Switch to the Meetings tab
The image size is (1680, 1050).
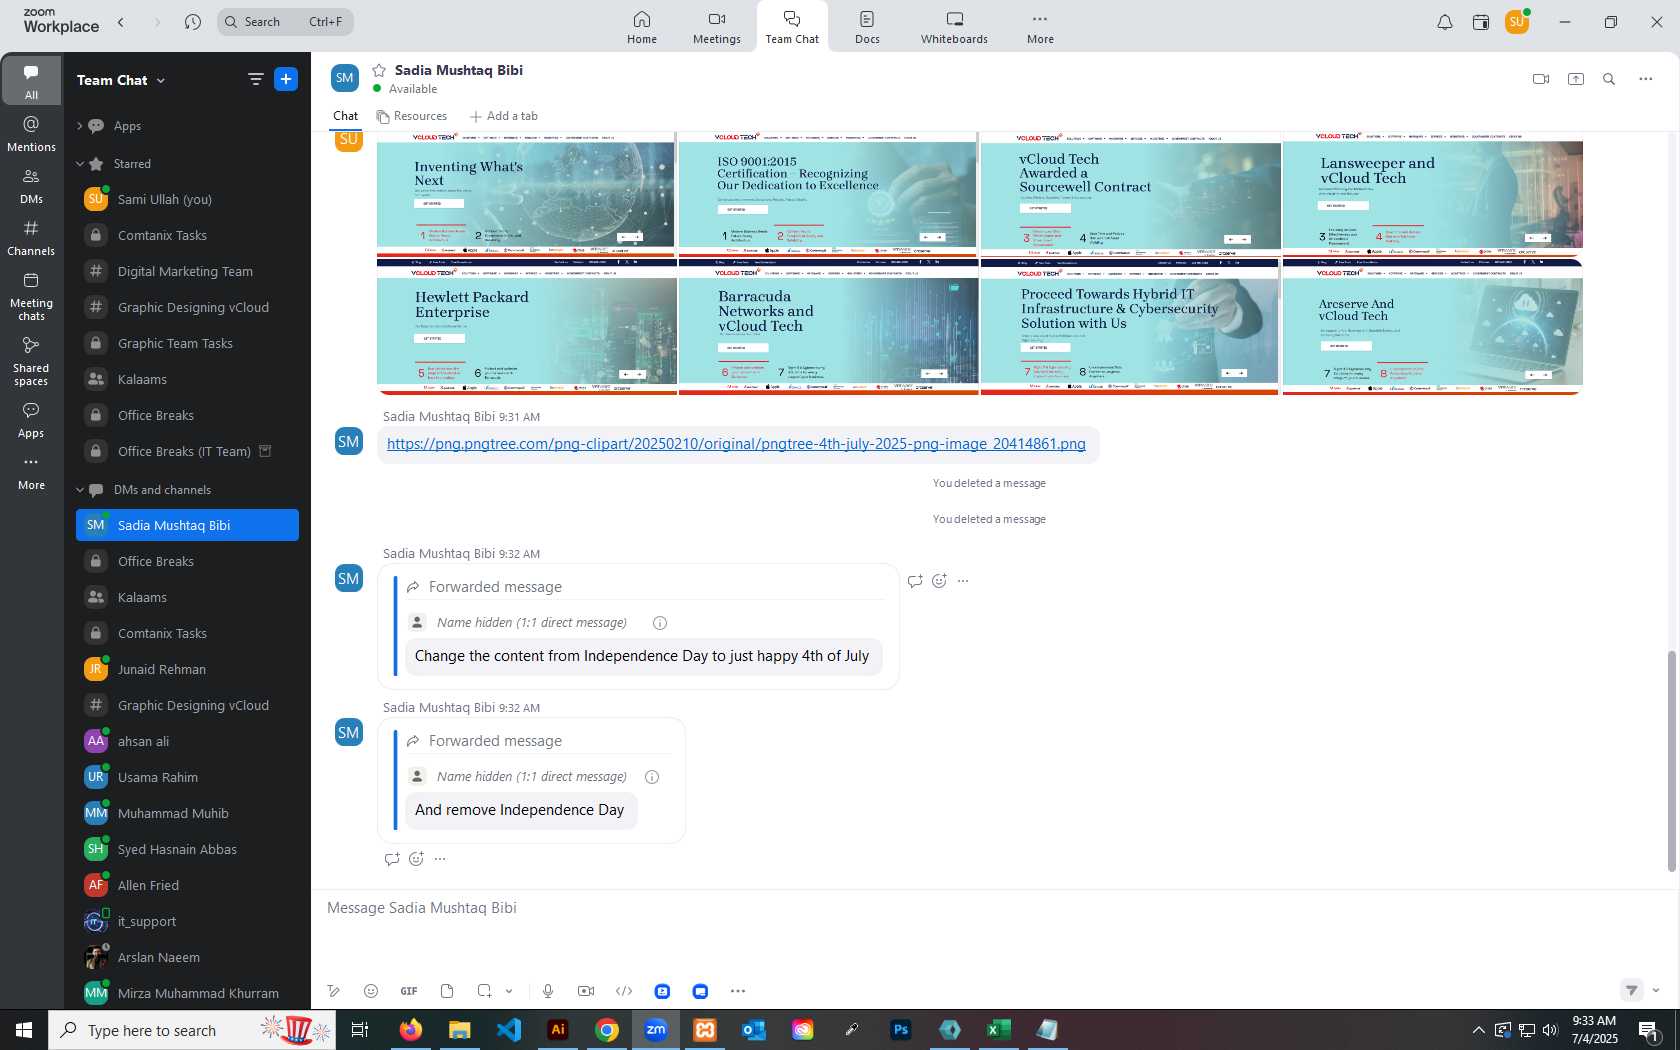coord(717,27)
